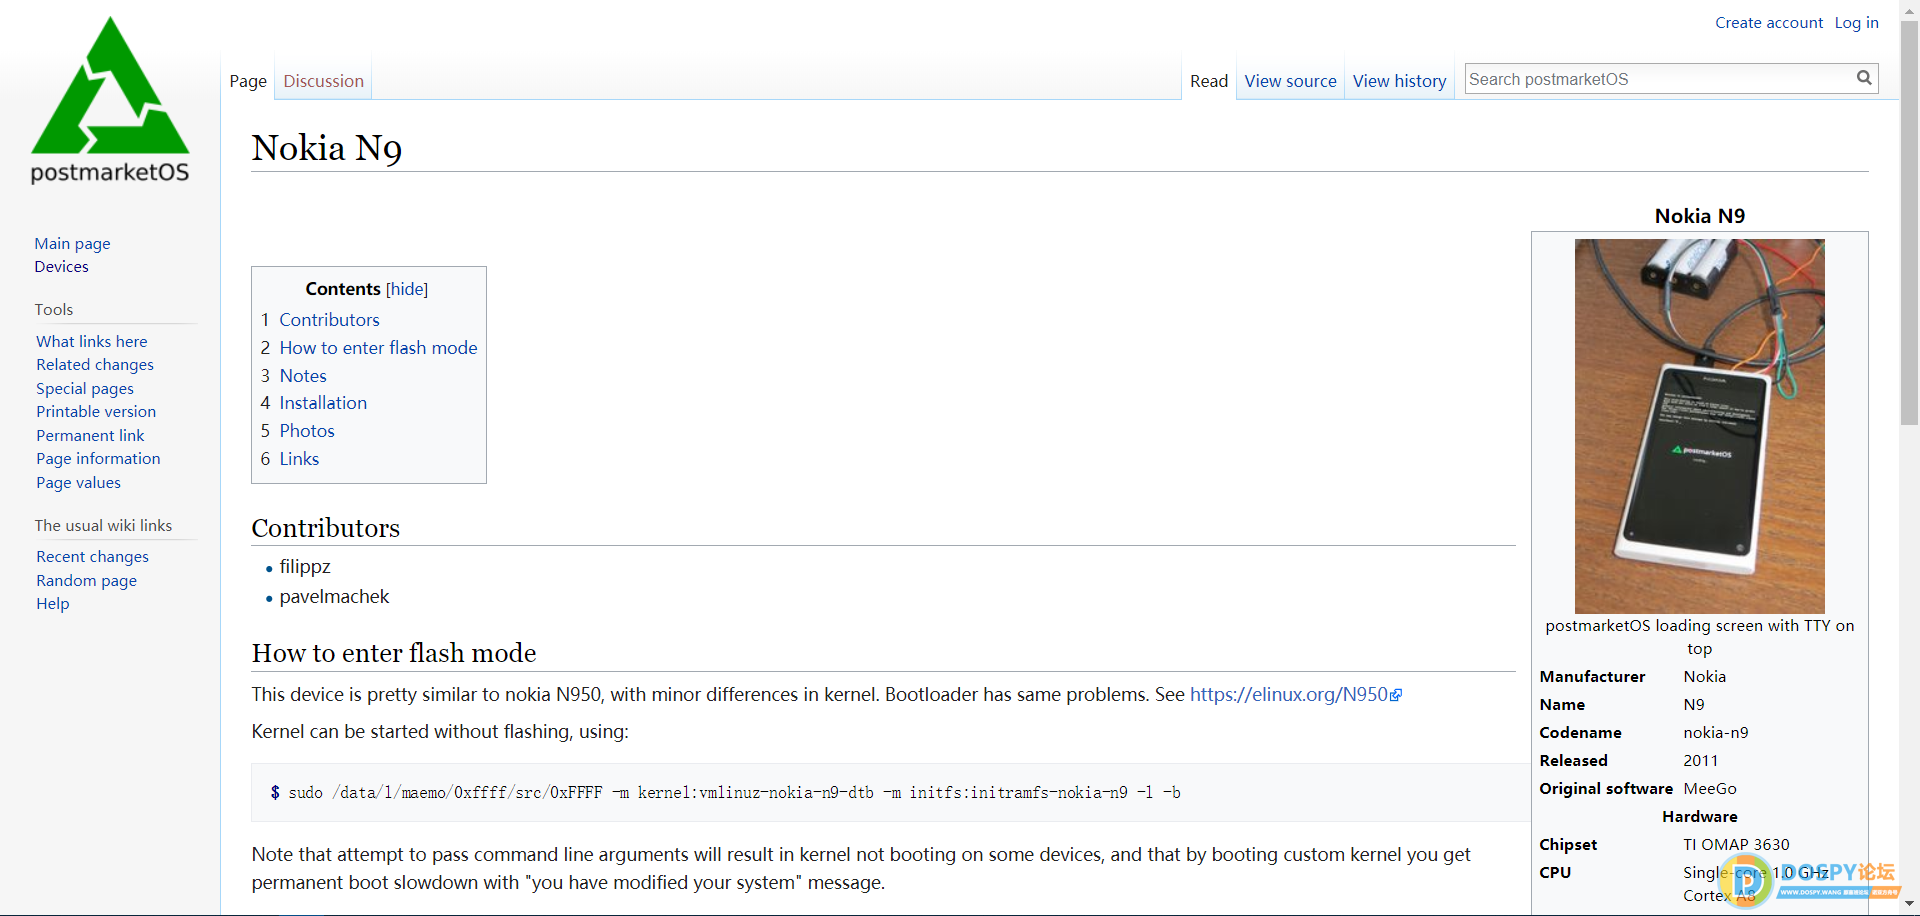Open Help link in sidebar
This screenshot has height=916, width=1920.
point(53,604)
